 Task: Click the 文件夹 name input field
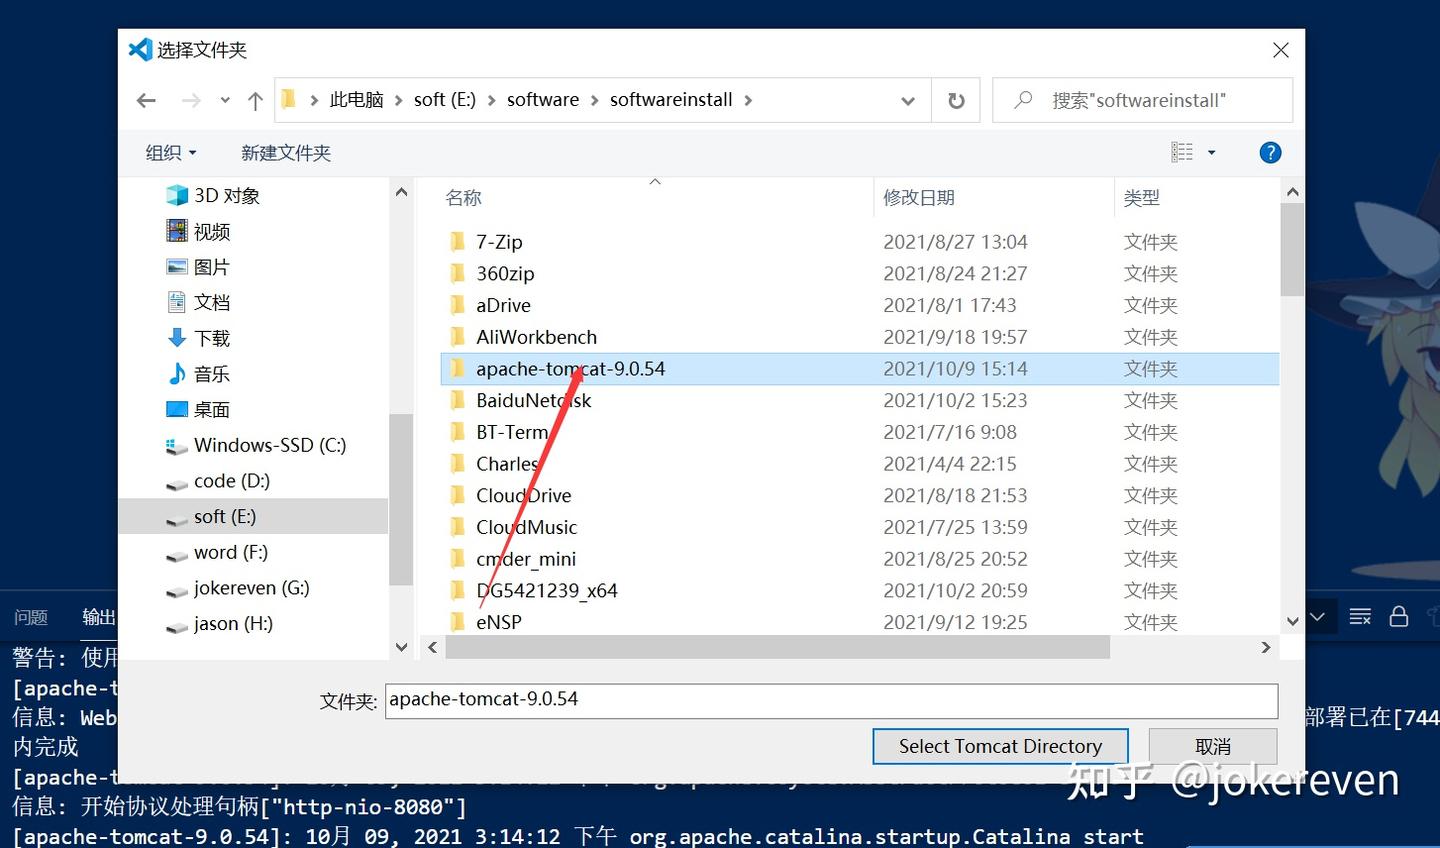click(832, 700)
